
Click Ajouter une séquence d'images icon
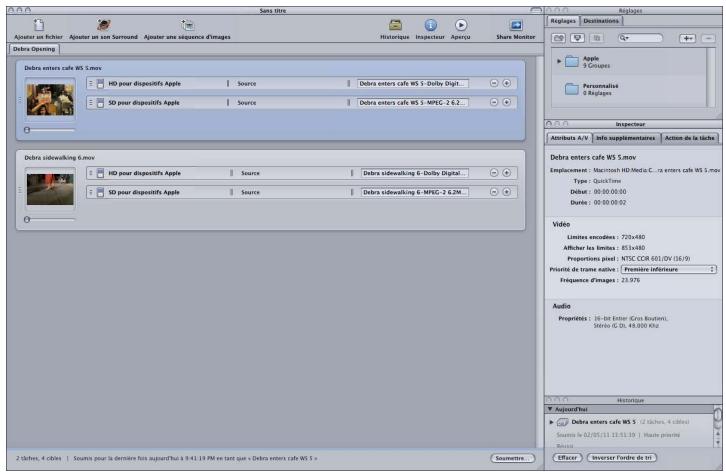coord(187,24)
